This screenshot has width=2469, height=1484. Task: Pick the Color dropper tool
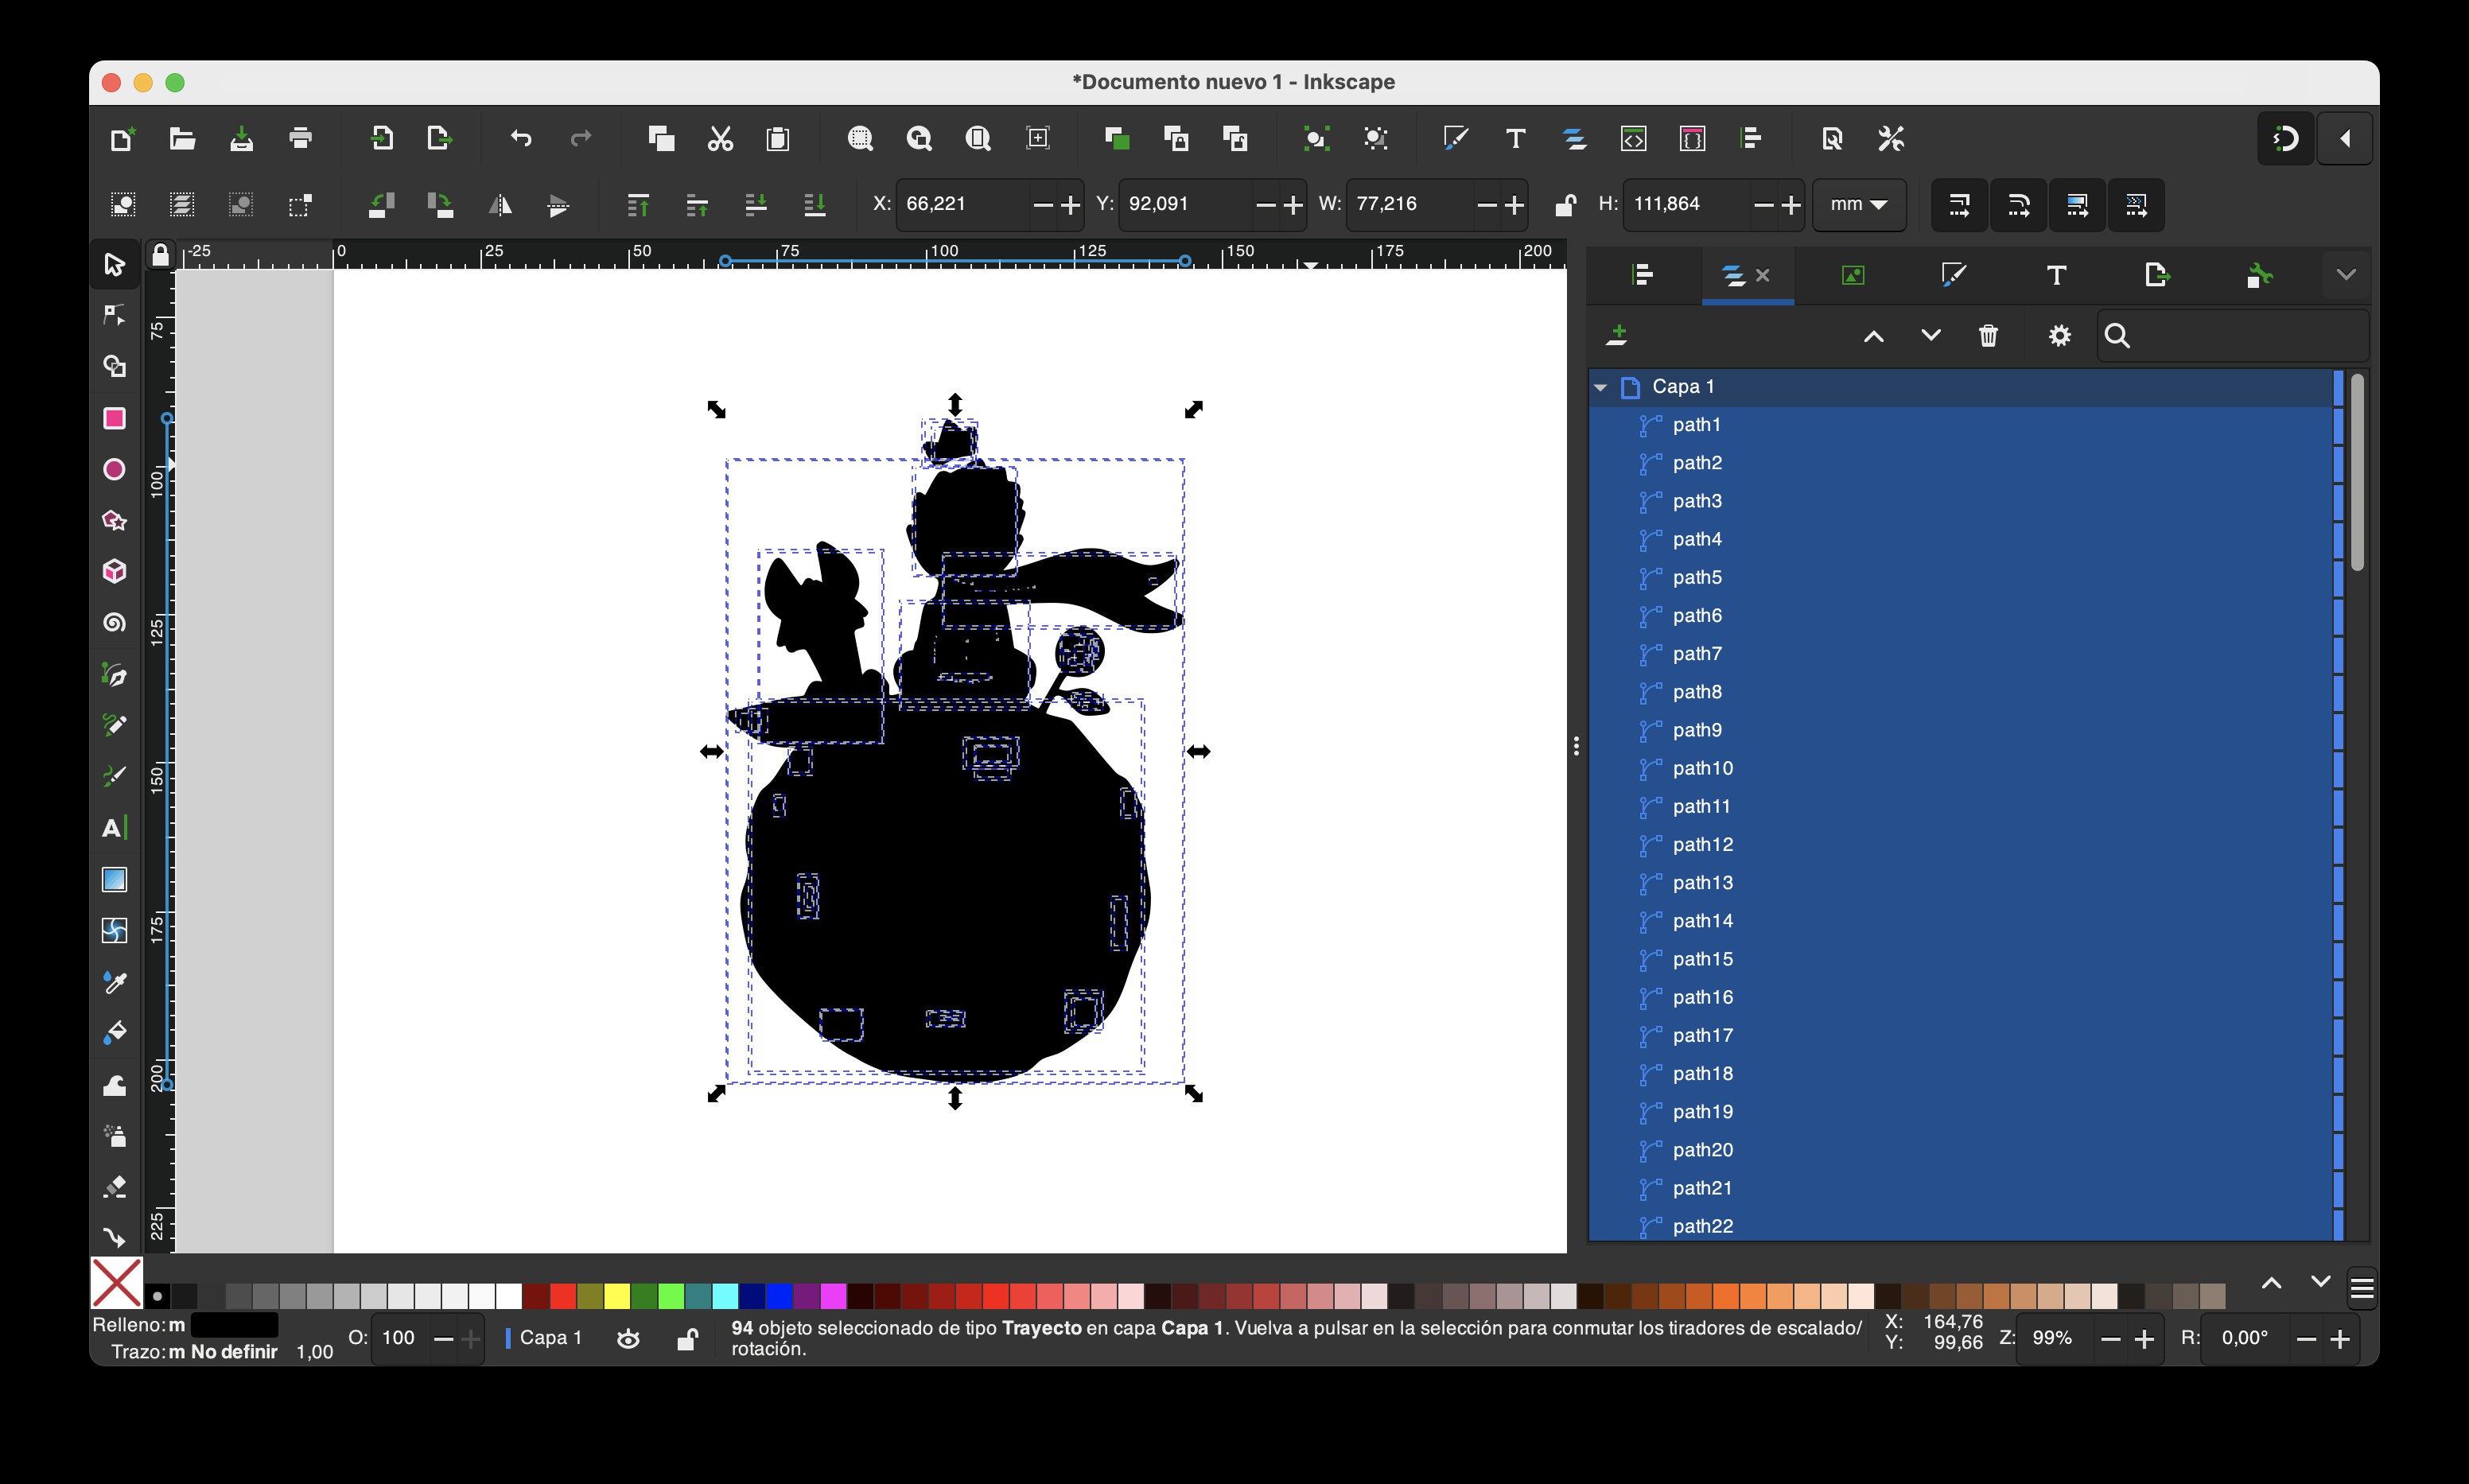coord(115,982)
